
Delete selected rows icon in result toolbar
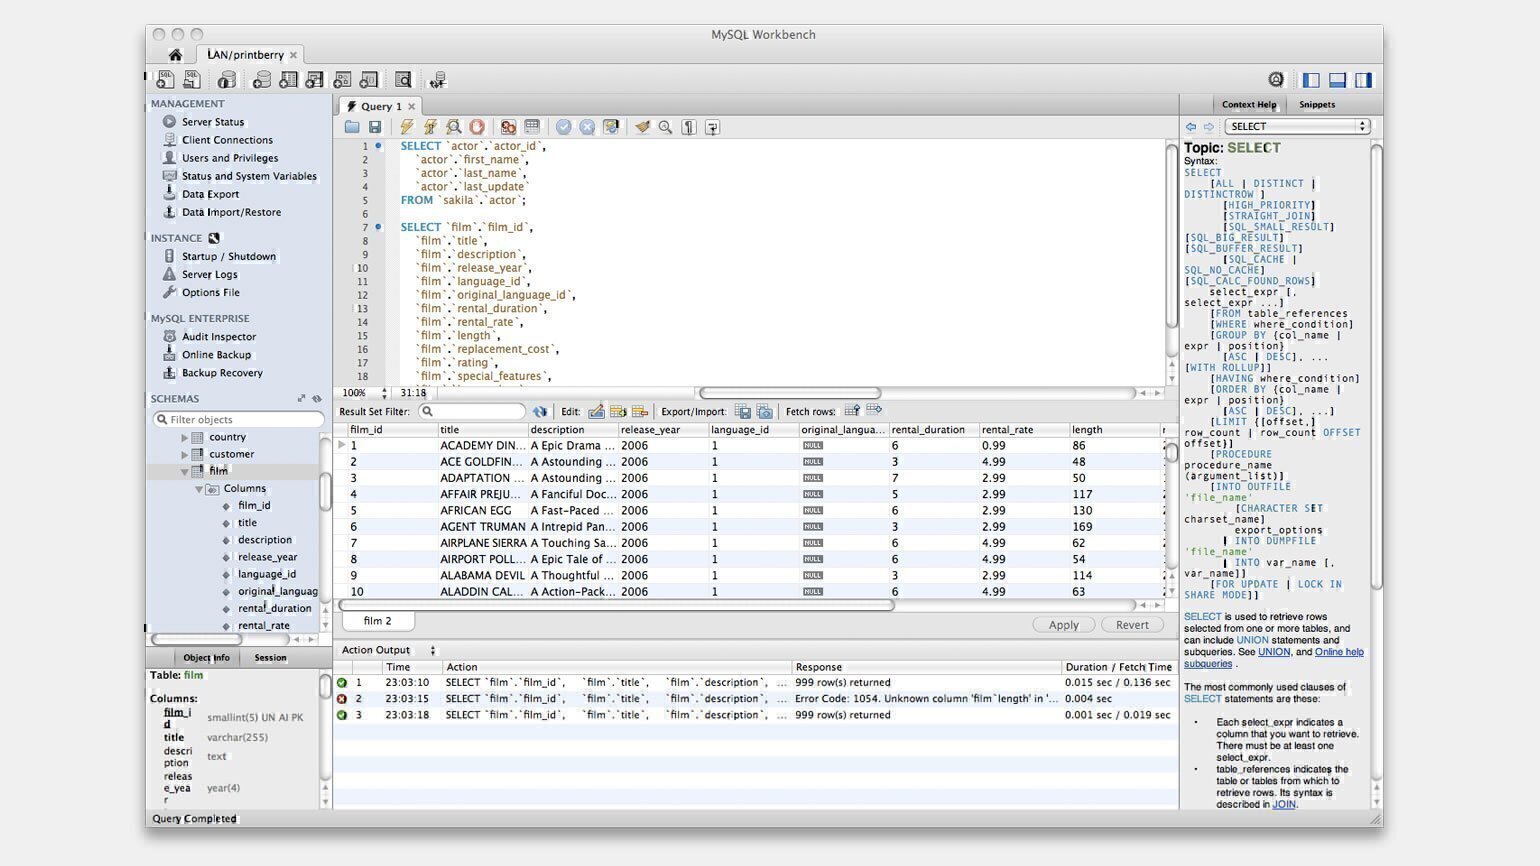640,411
